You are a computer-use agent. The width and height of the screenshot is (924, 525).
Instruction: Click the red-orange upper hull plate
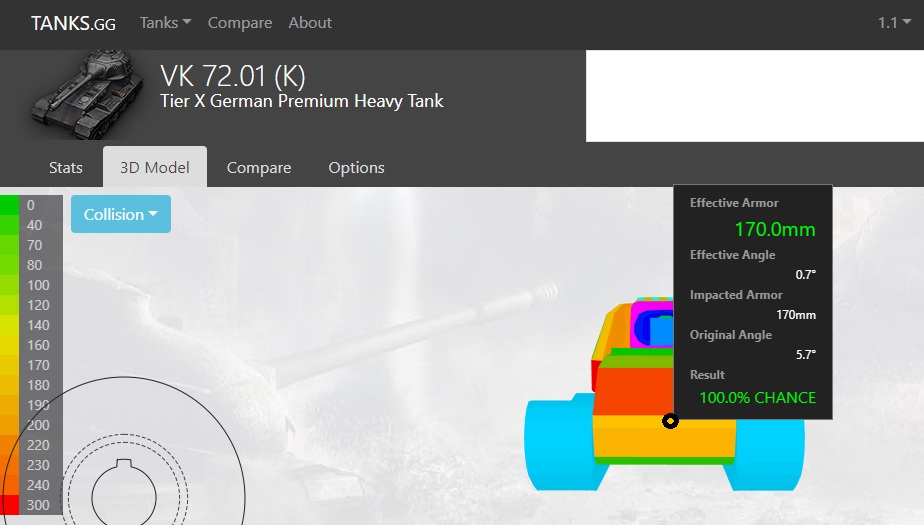coord(633,392)
